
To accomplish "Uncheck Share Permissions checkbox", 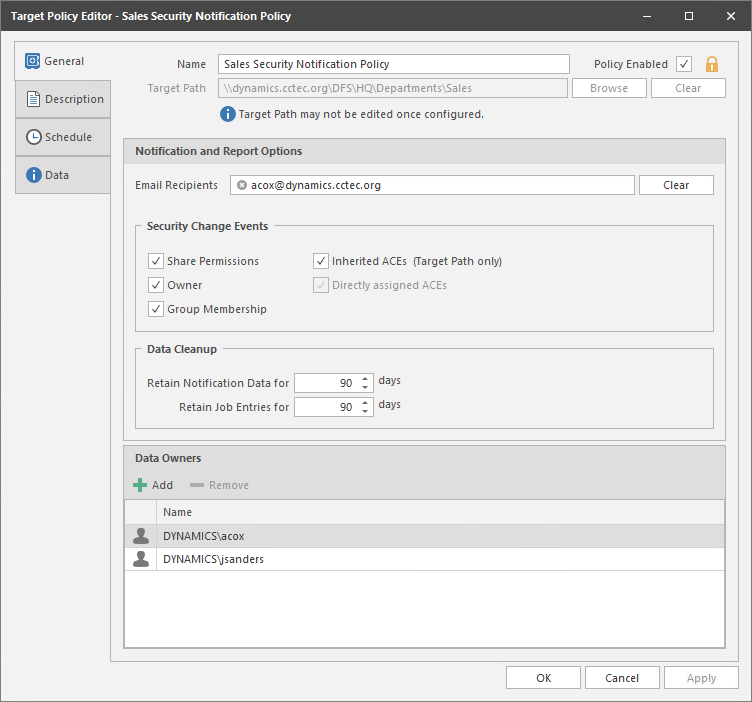I will click(156, 261).
